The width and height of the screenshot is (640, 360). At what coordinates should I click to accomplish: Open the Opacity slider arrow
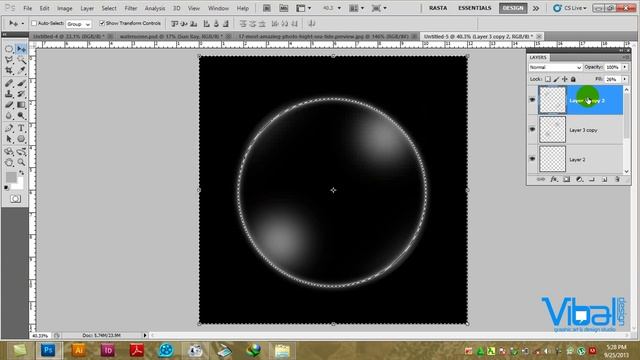pos(625,67)
